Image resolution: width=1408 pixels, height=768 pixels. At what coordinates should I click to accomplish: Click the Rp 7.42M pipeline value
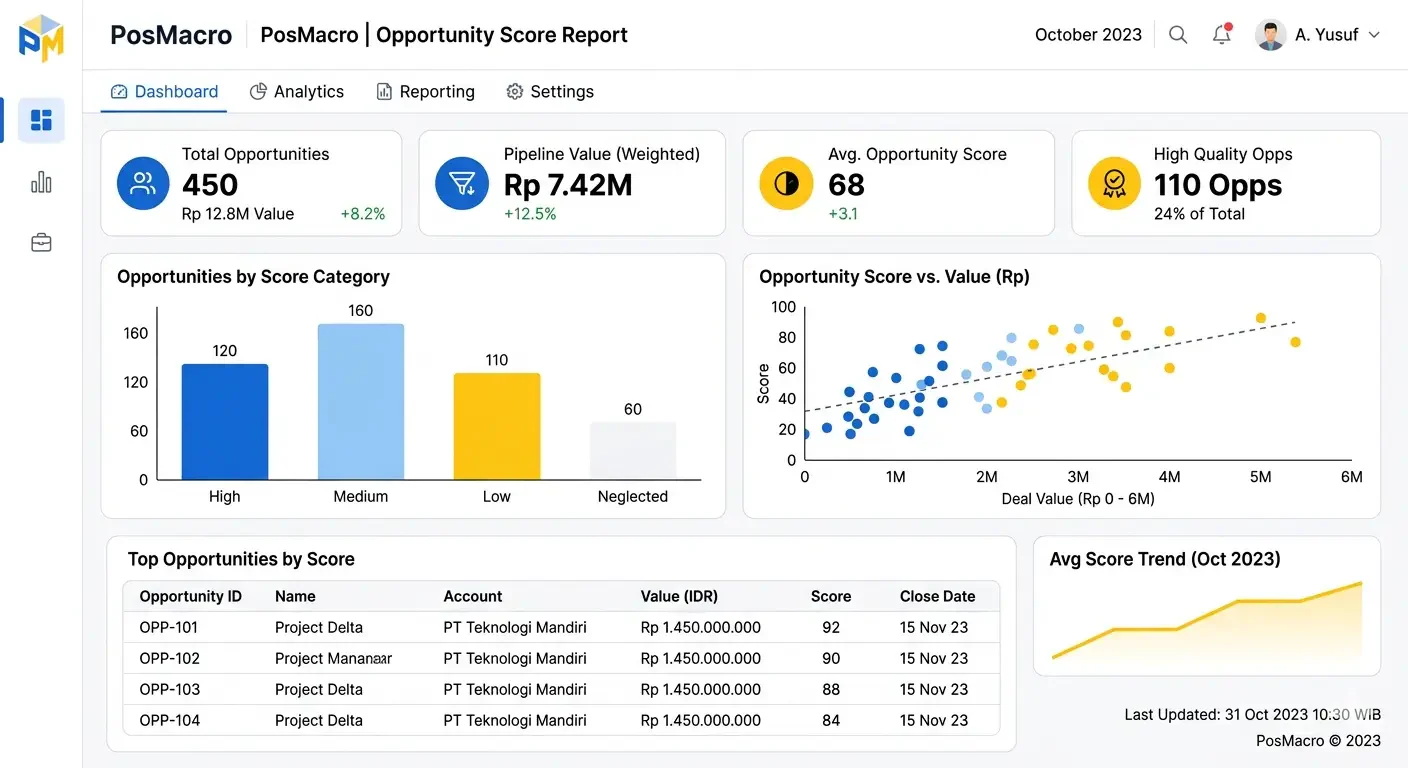click(568, 185)
